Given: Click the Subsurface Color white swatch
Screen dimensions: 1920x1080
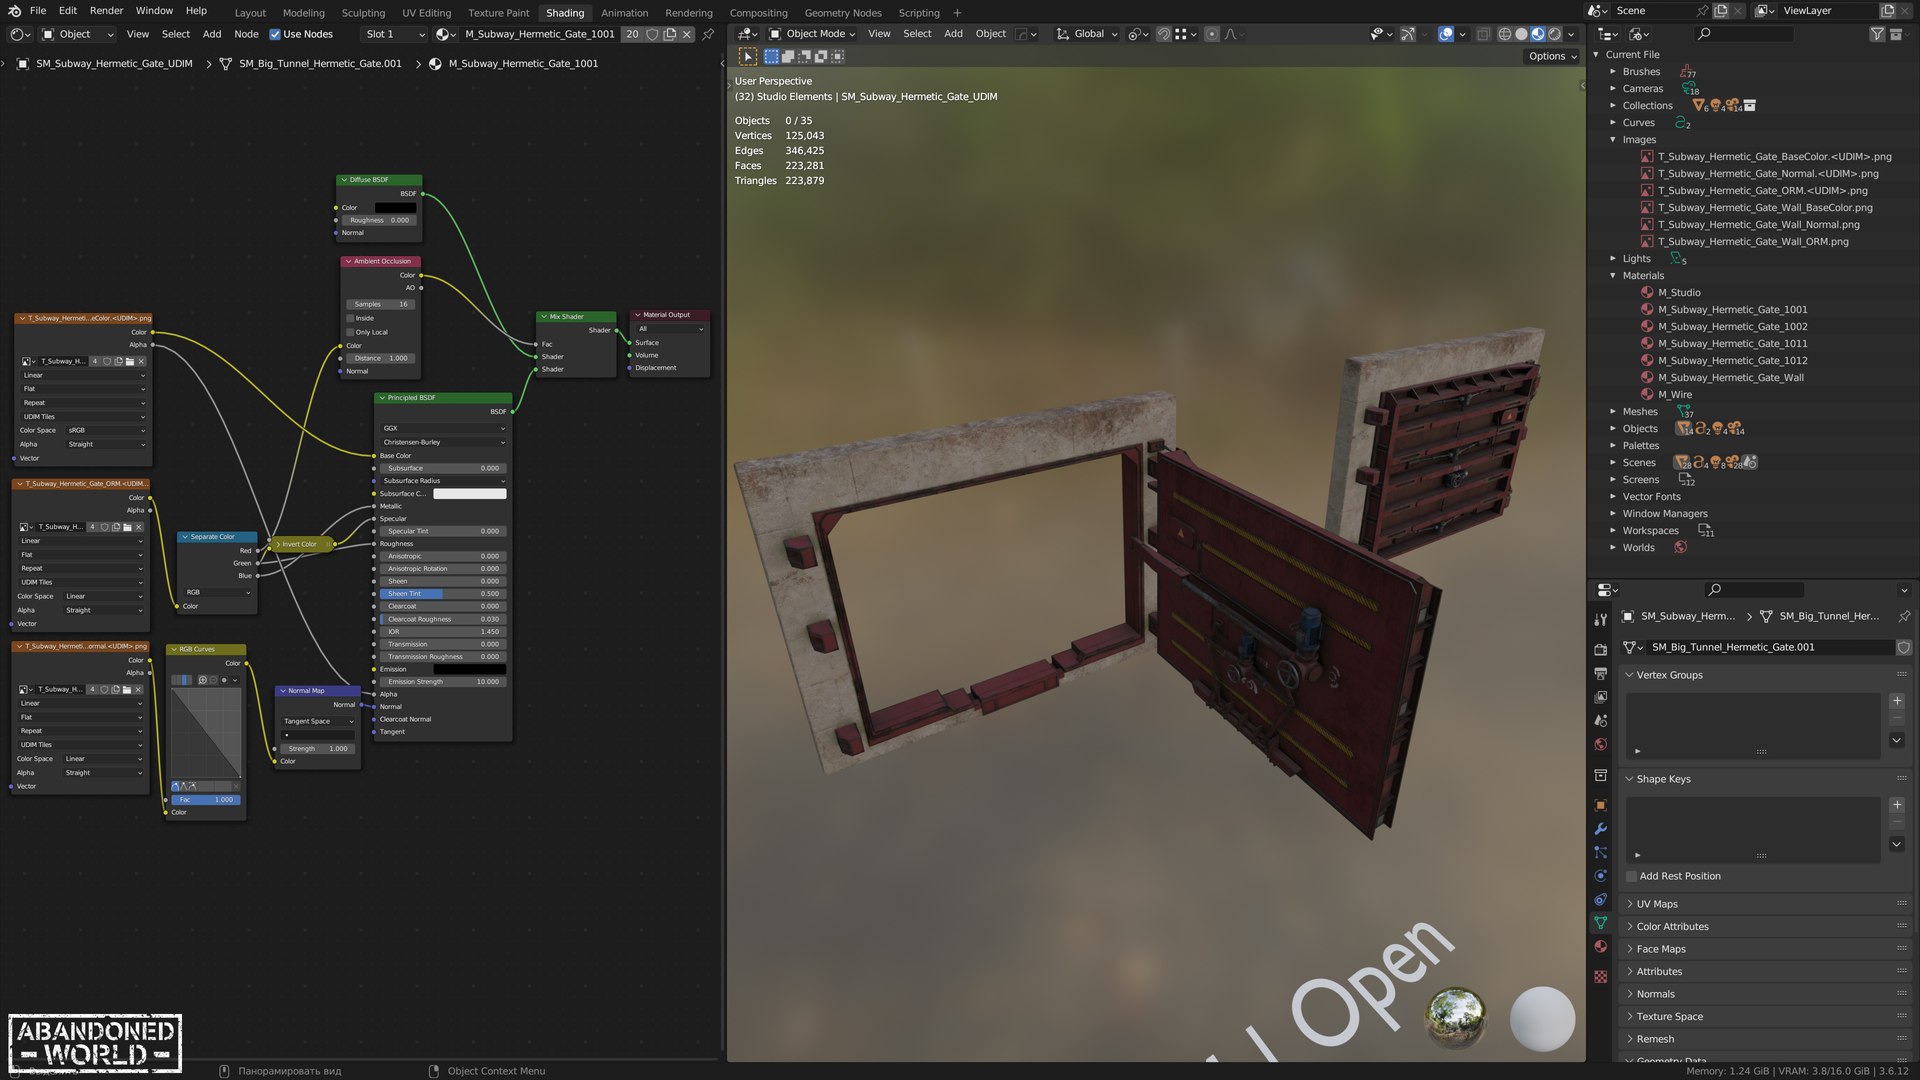Looking at the screenshot, I should [469, 494].
